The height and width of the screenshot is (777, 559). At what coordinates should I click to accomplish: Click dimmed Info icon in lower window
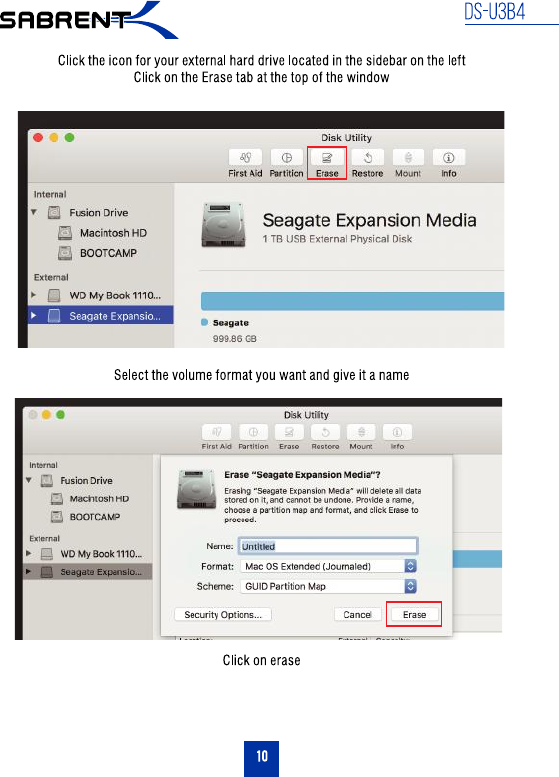(397, 432)
